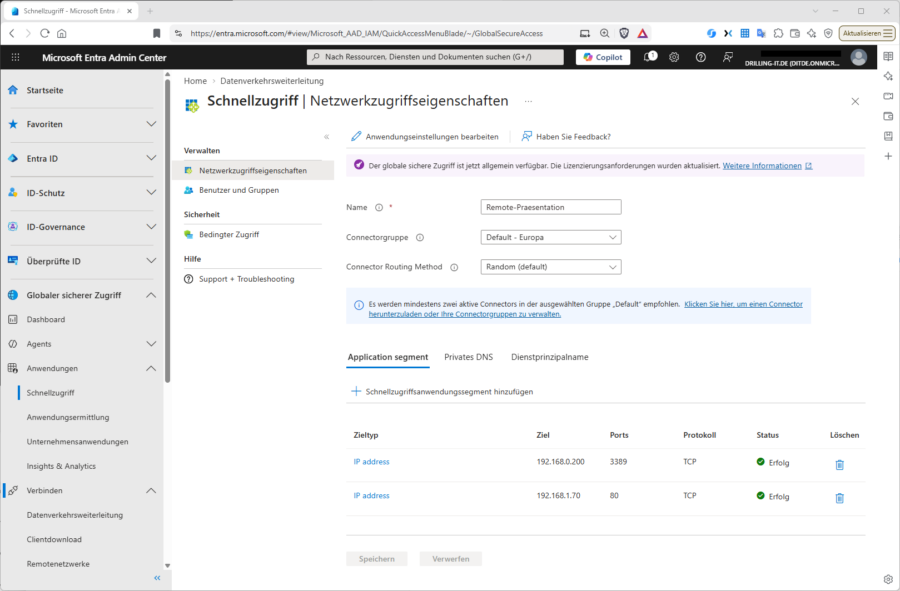Click the bookmark icon in address bar

point(156,33)
